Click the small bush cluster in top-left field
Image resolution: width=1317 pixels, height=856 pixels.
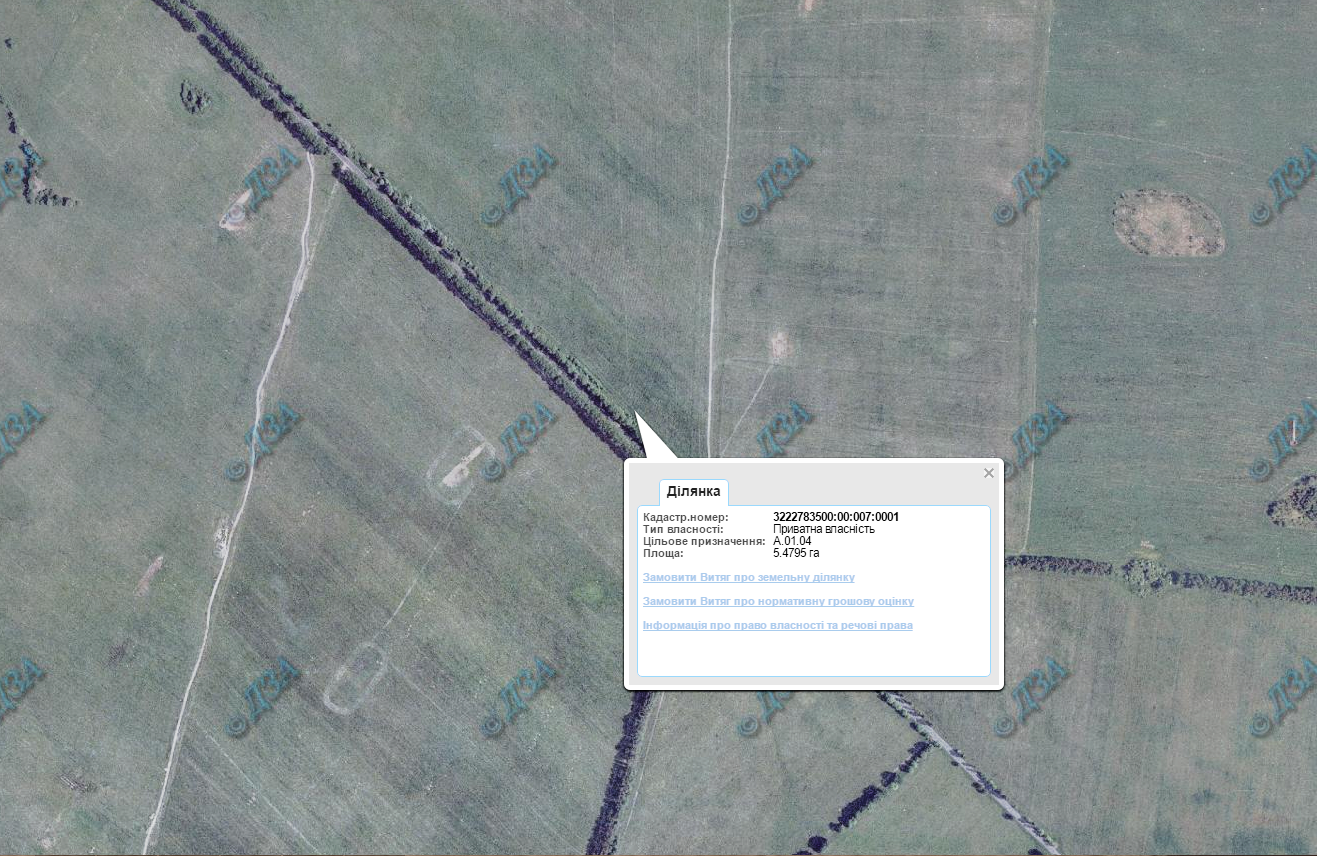click(195, 97)
